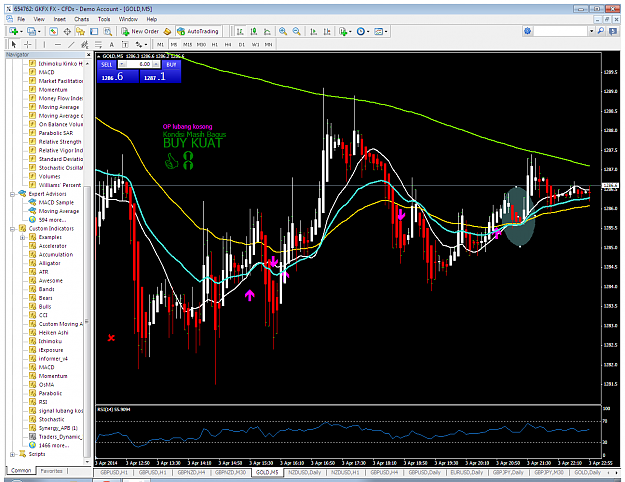Open the chat bubble icon at top right
Viewport: 625px width, 482px height.
click(613, 31)
